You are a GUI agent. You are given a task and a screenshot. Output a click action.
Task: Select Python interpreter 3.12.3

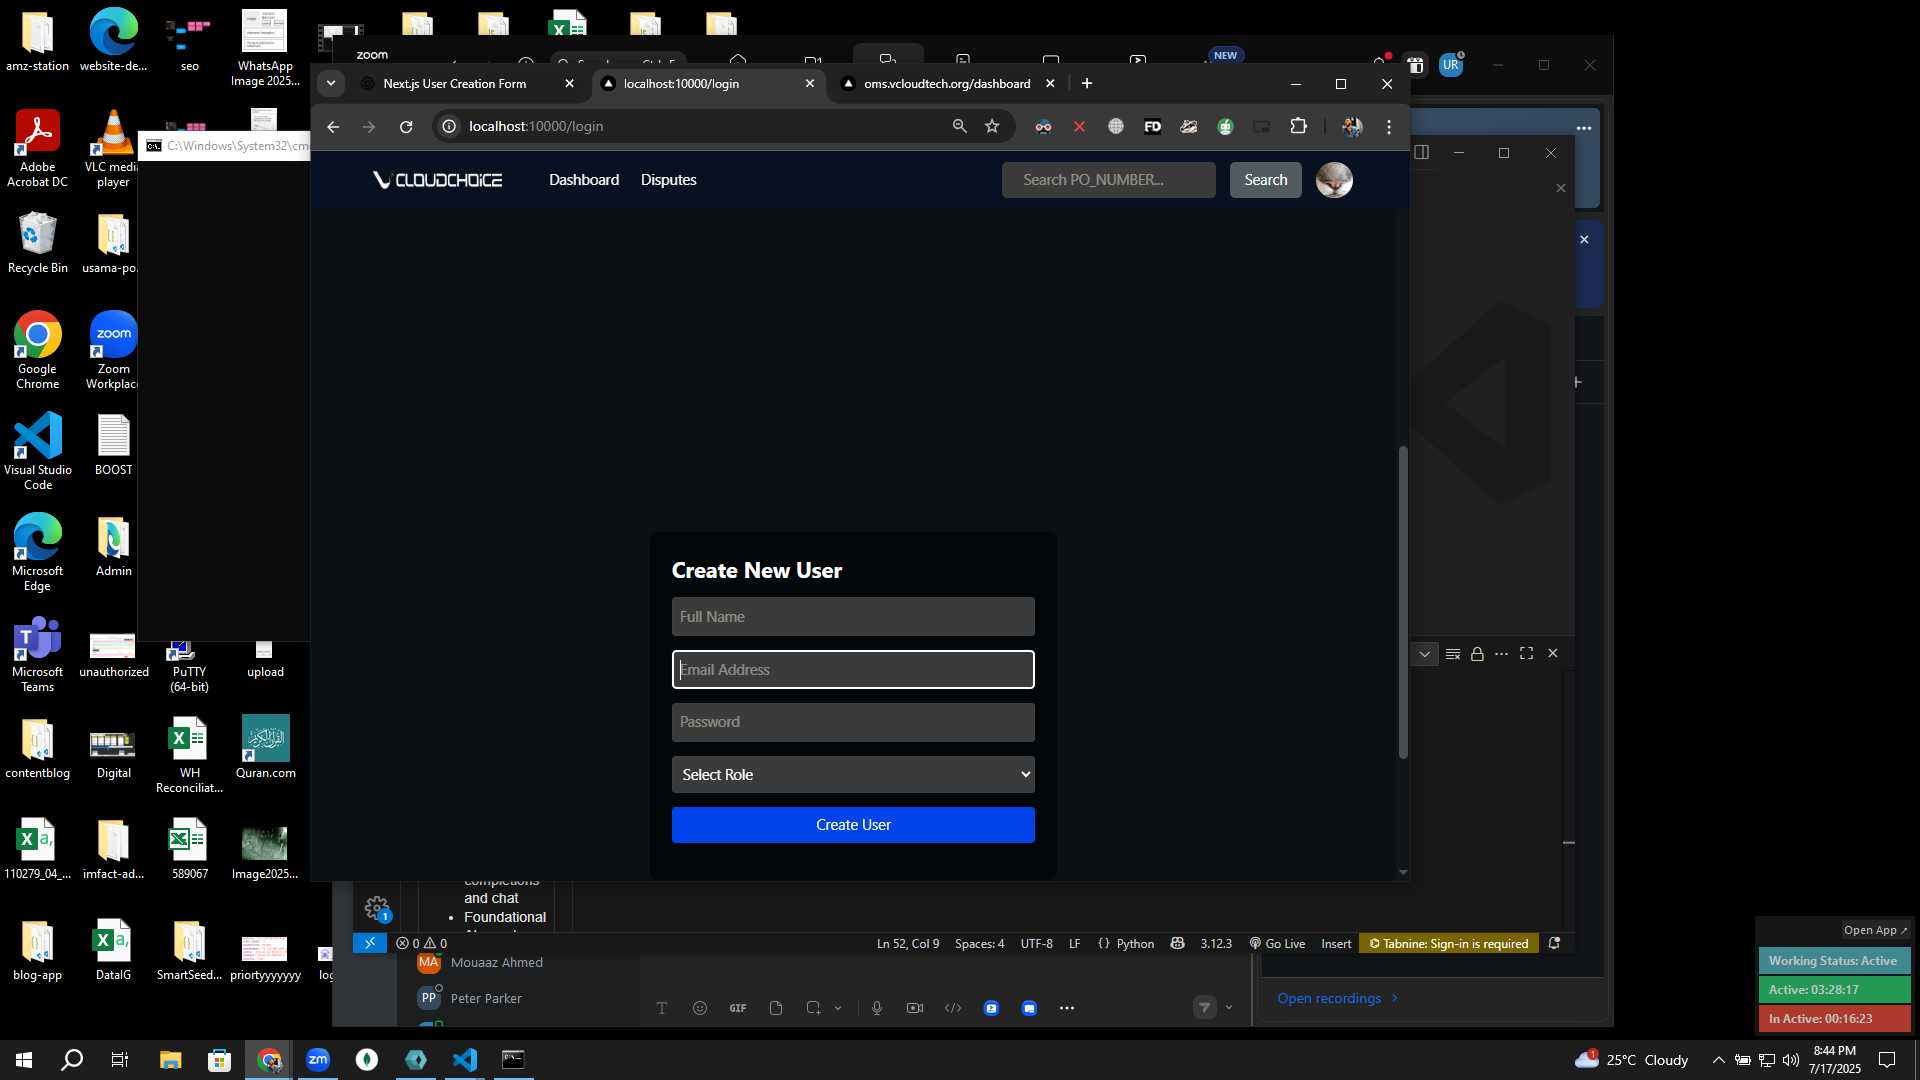pos(1216,943)
